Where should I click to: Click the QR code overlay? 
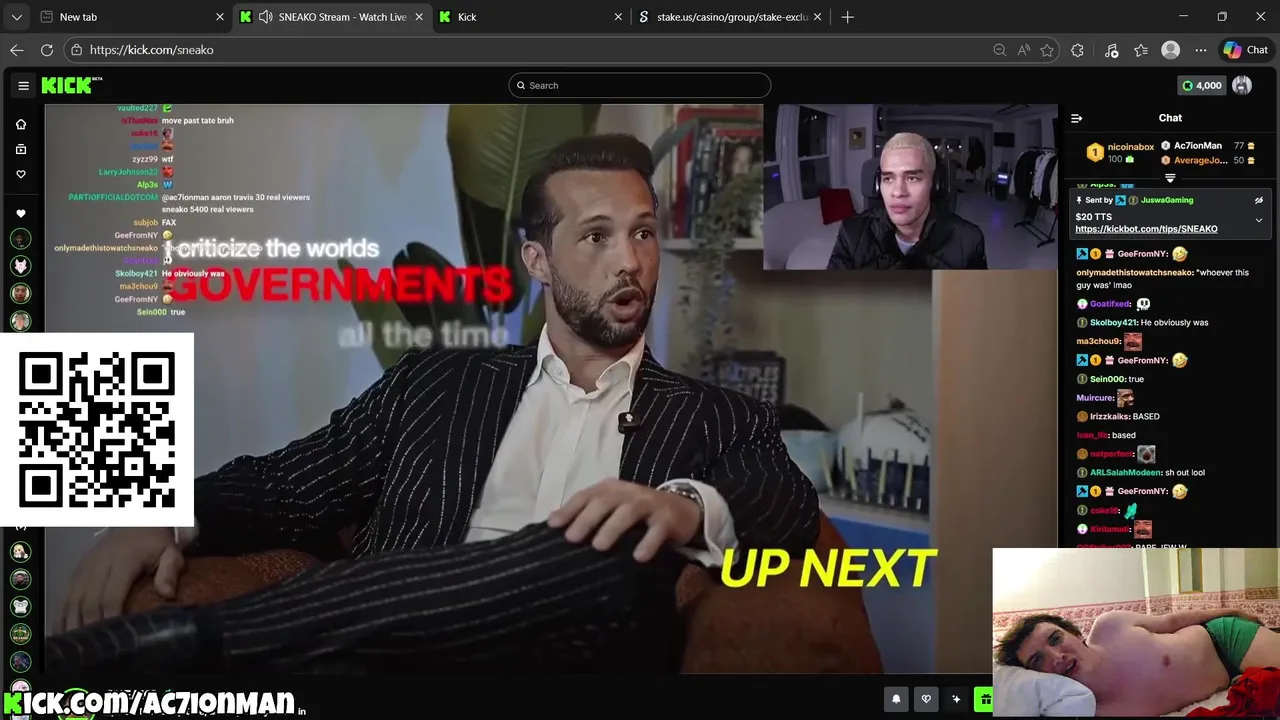[x=97, y=430]
